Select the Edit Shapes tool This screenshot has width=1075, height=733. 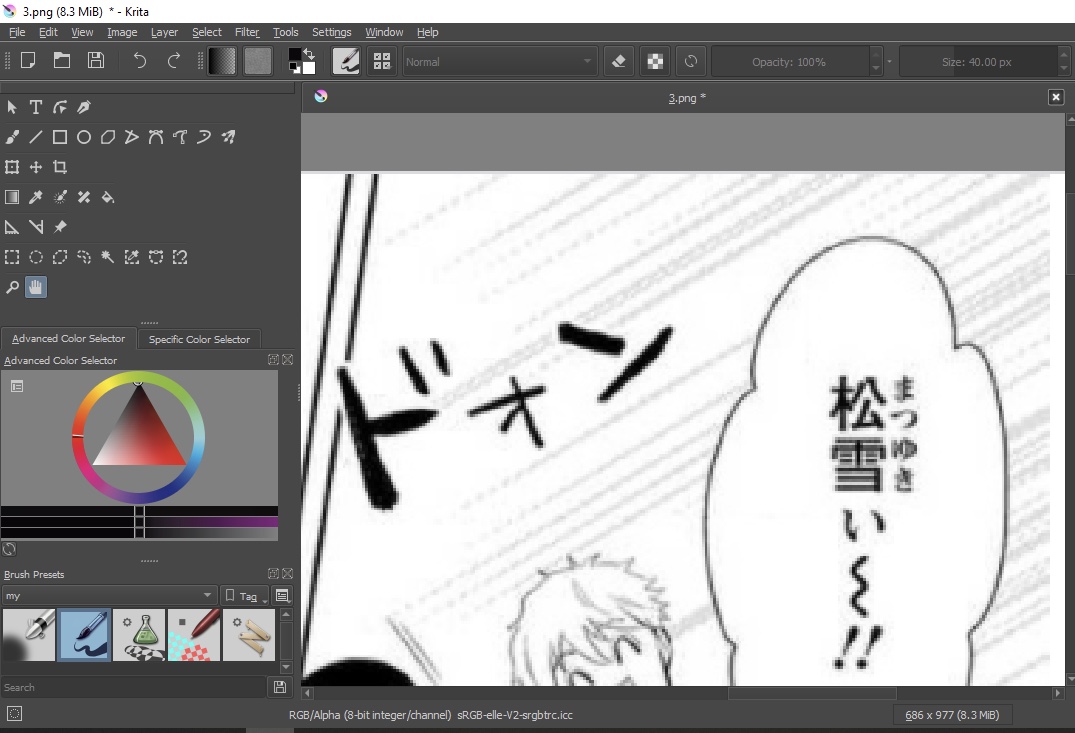[x=60, y=107]
